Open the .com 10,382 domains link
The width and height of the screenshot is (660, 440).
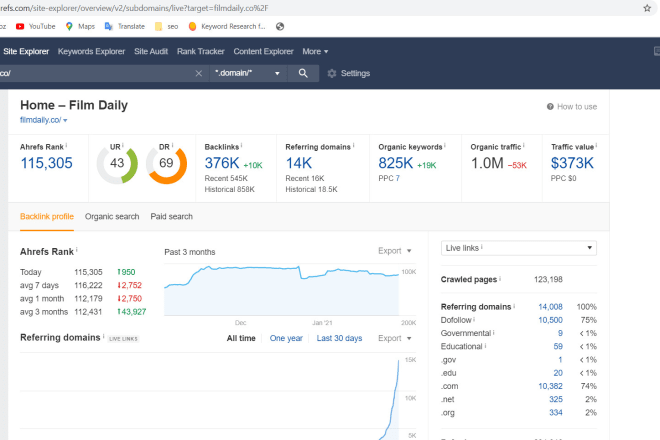pyautogui.click(x=550, y=386)
